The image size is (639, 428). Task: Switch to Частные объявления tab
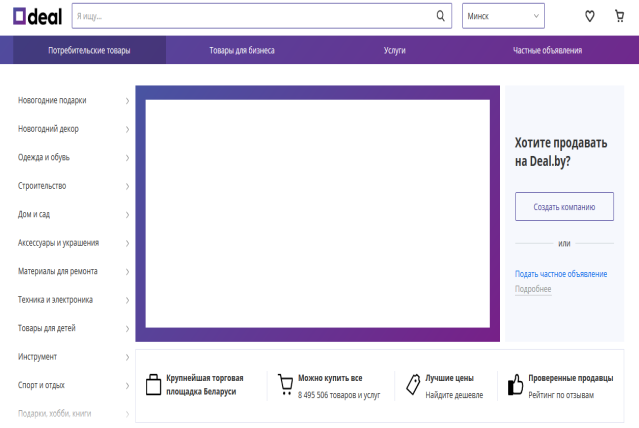coord(547,50)
